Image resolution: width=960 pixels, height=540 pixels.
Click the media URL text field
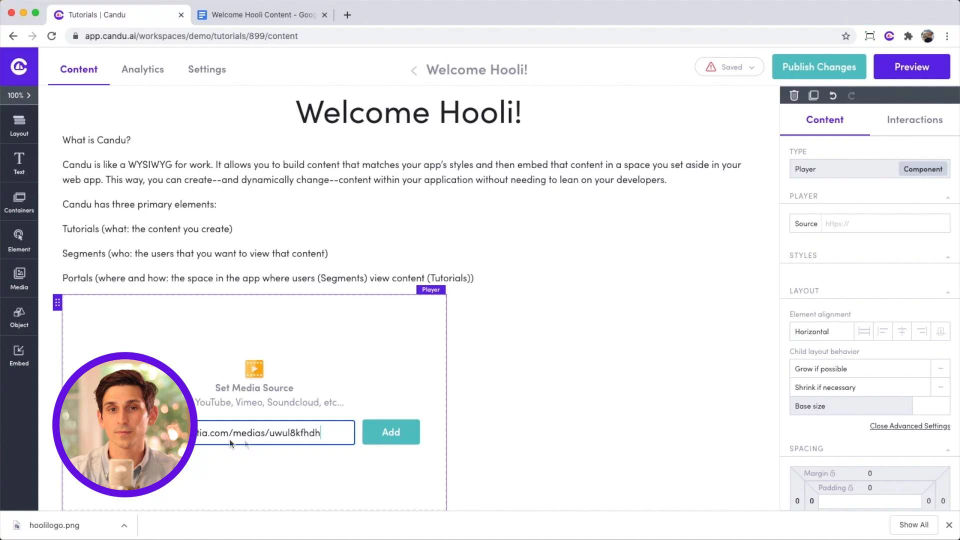pos(273,432)
